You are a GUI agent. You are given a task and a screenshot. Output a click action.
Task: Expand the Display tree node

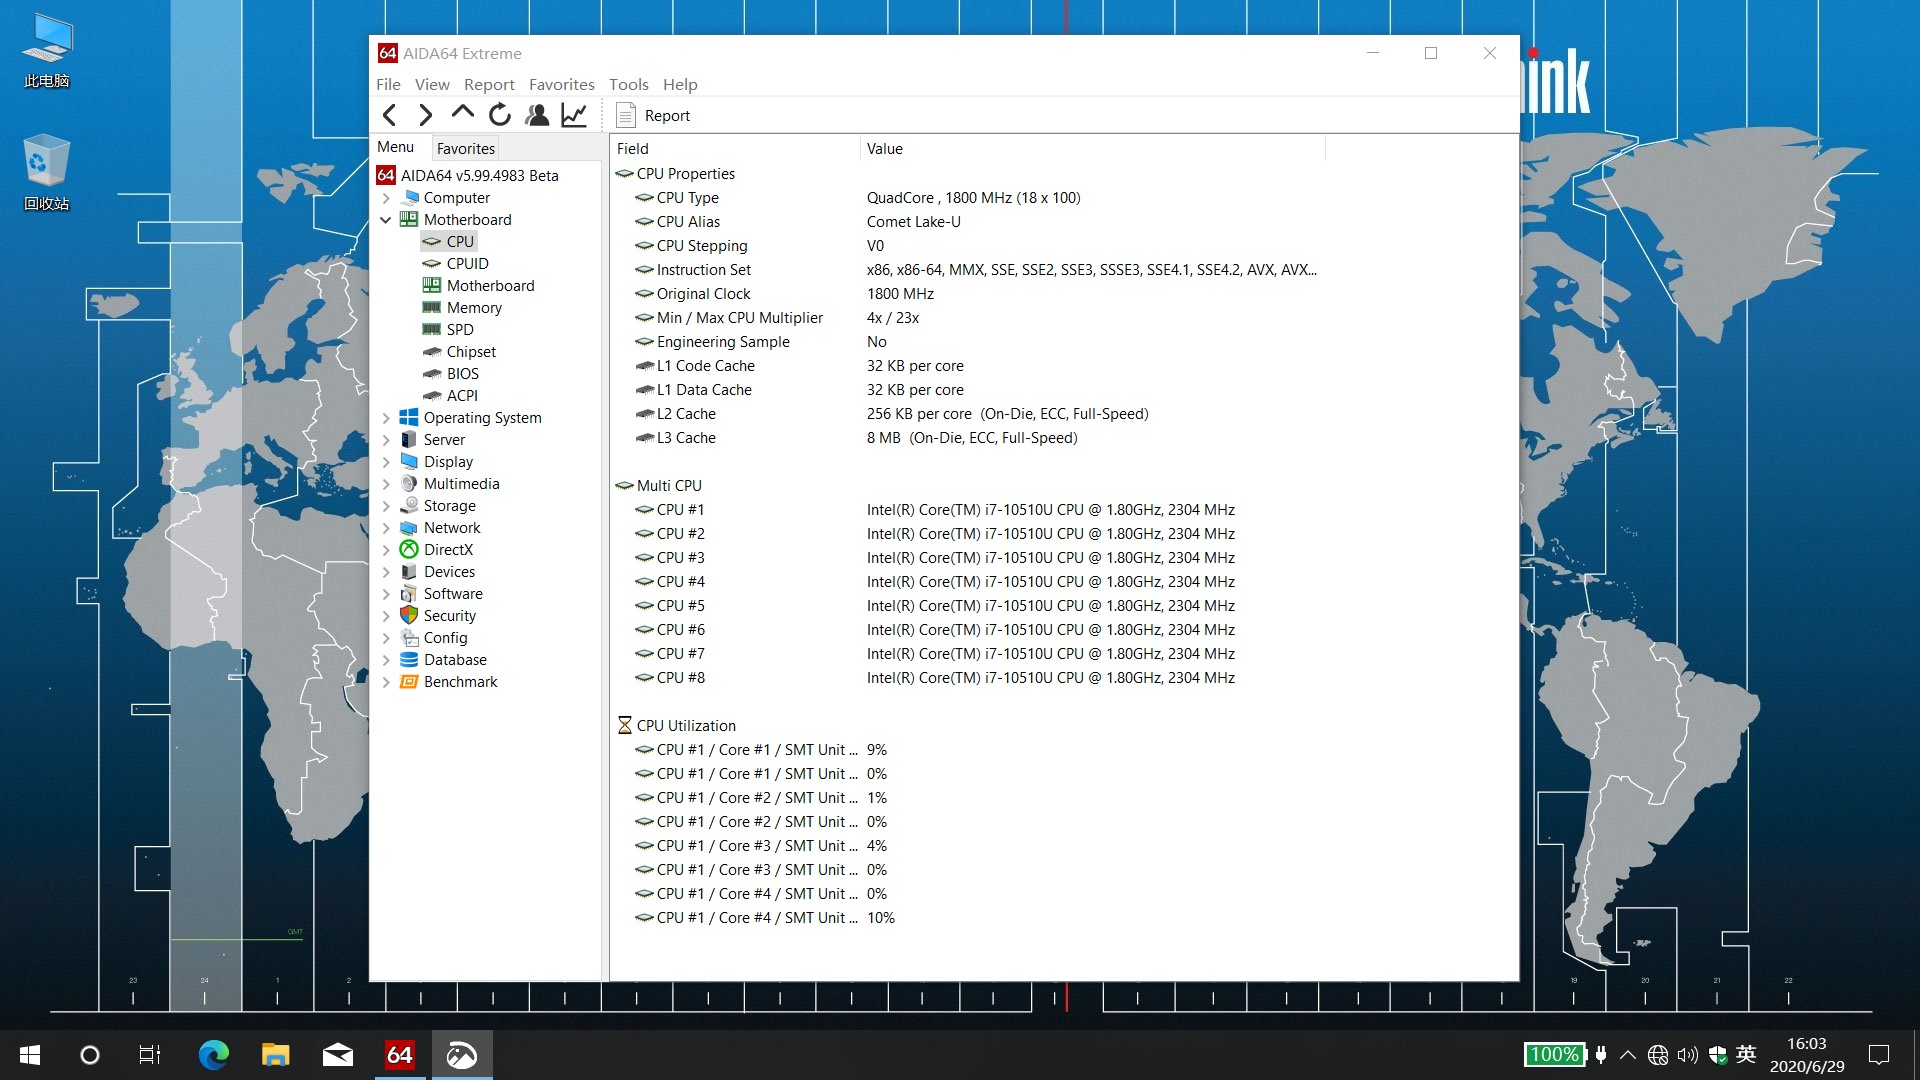click(x=386, y=462)
